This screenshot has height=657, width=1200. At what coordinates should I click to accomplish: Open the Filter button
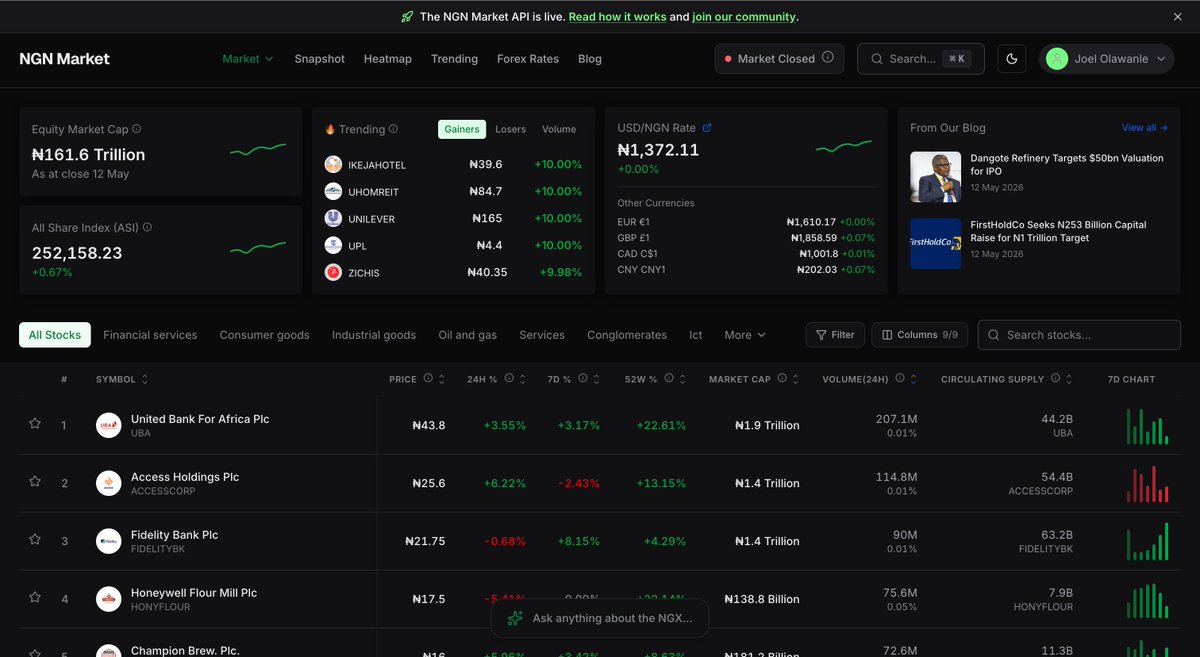tap(835, 335)
